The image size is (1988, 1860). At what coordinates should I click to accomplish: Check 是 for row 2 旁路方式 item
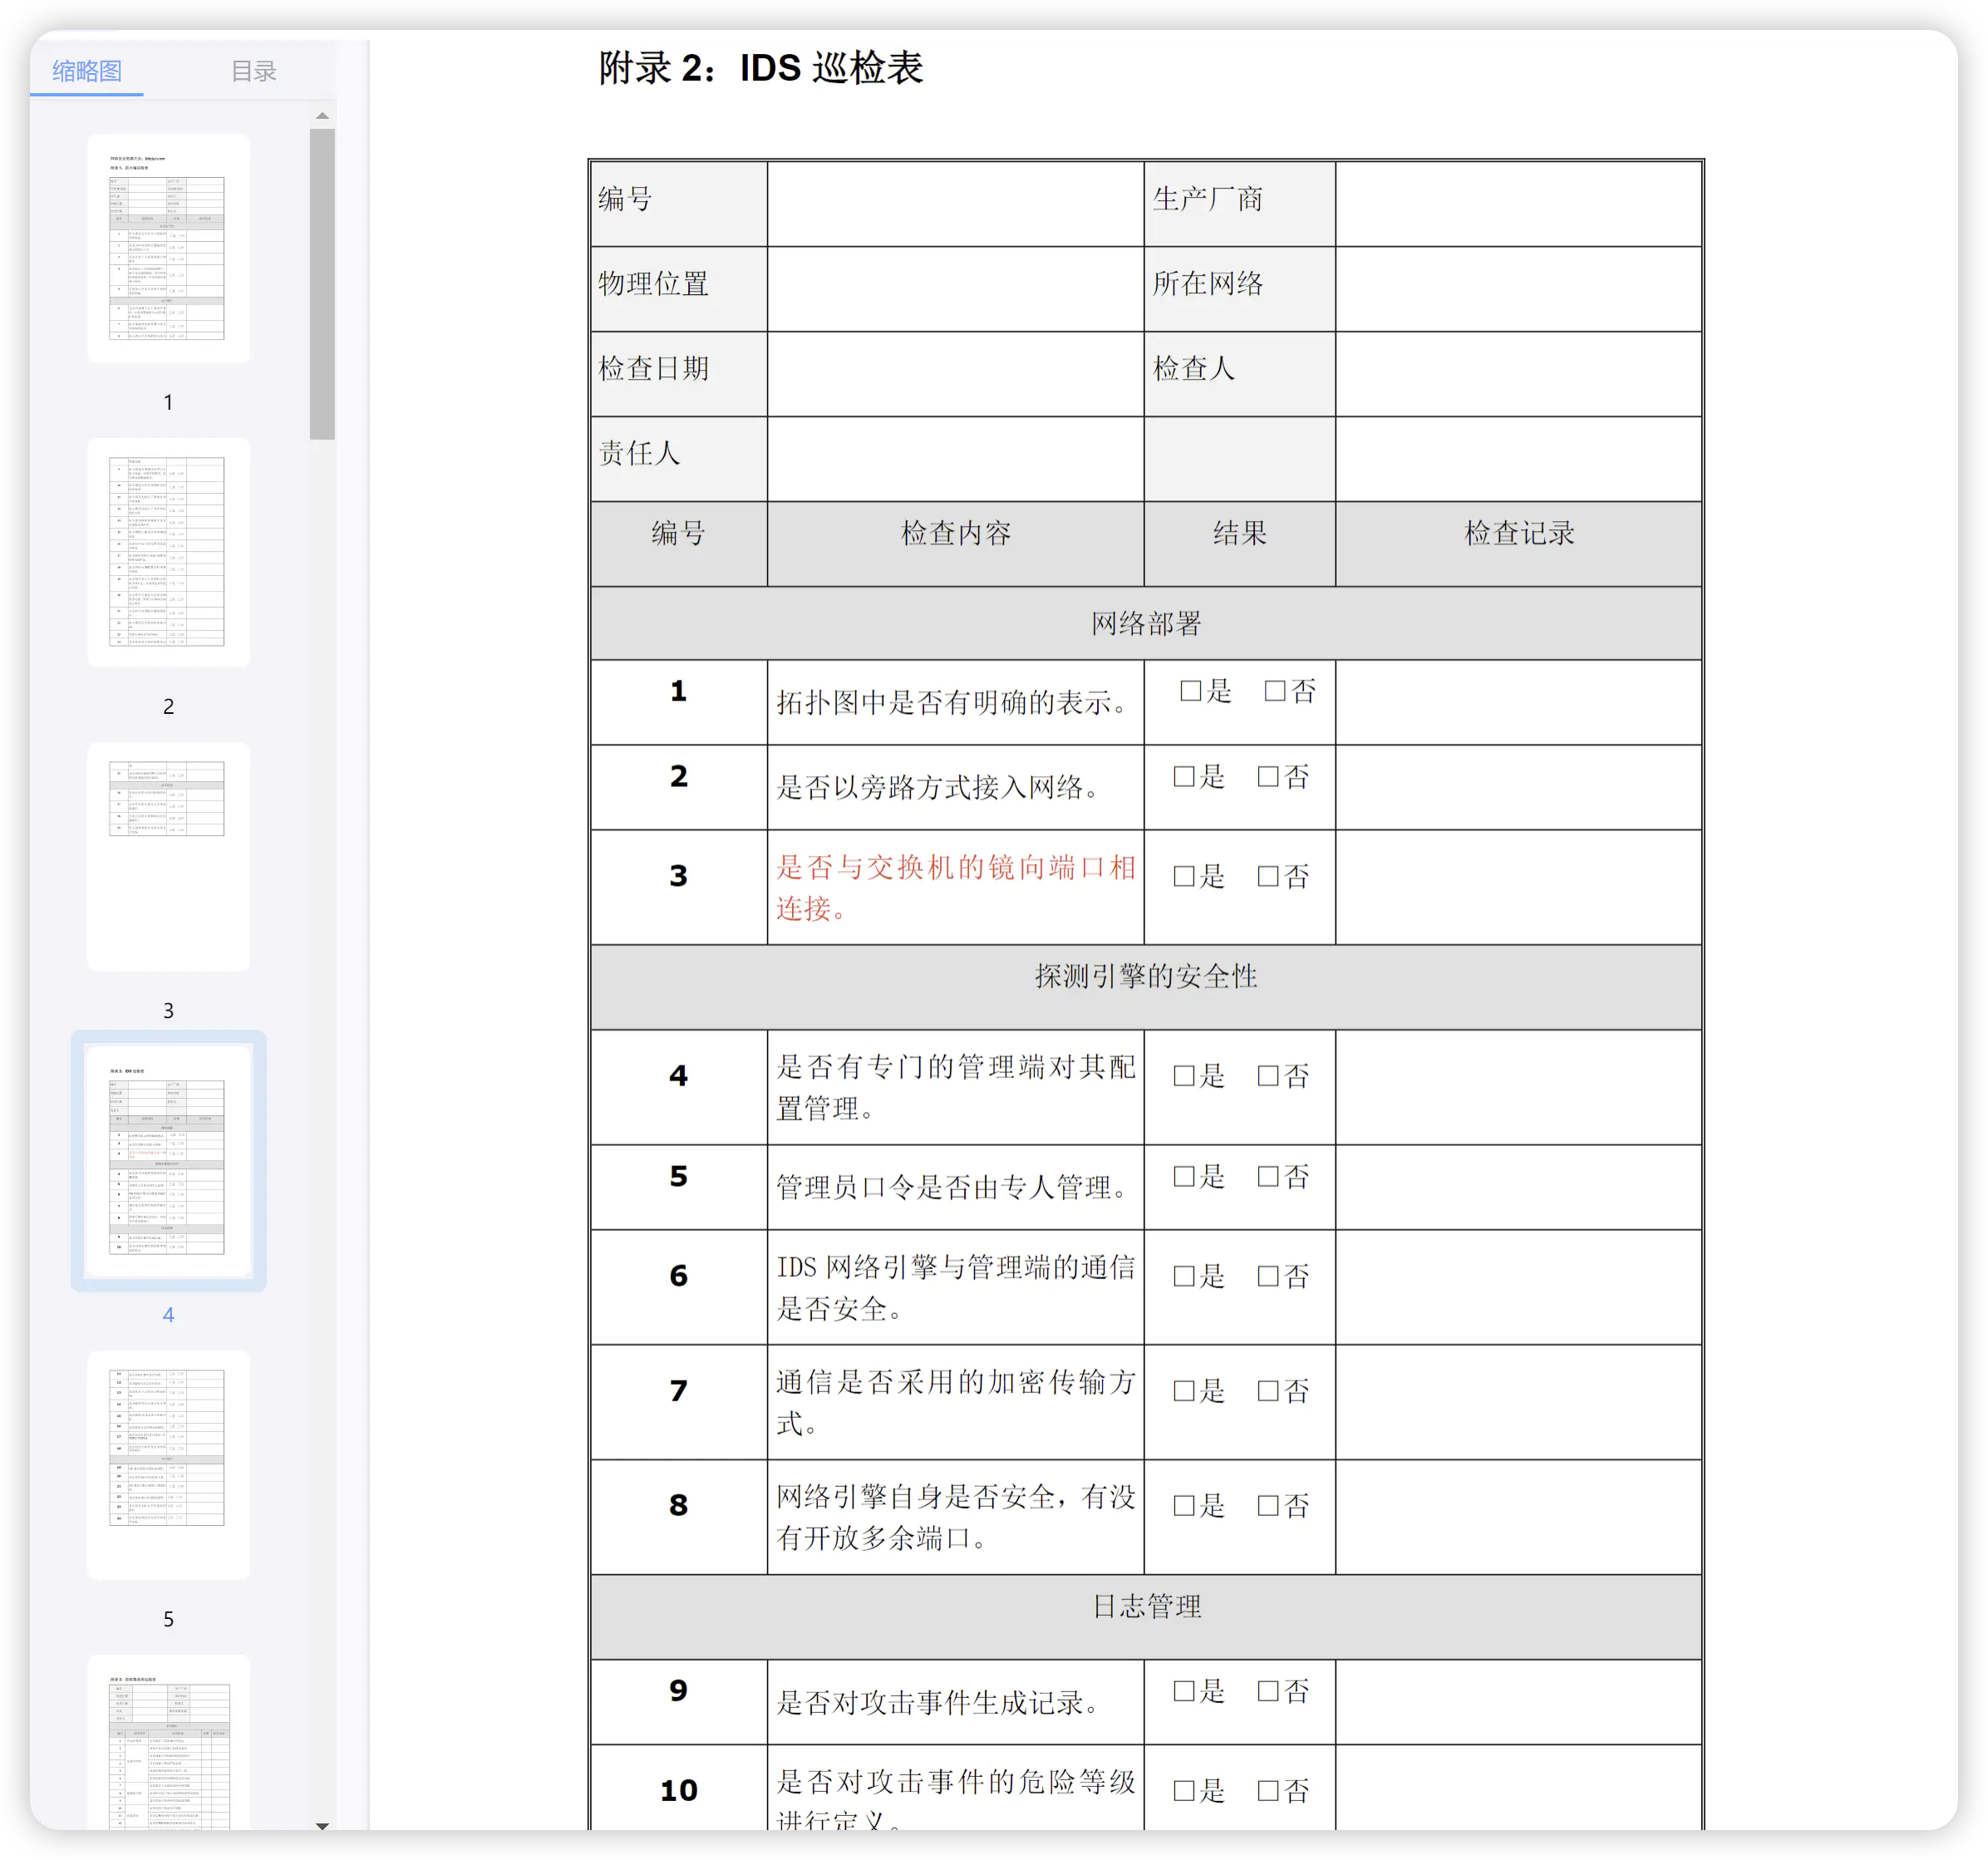click(1184, 777)
